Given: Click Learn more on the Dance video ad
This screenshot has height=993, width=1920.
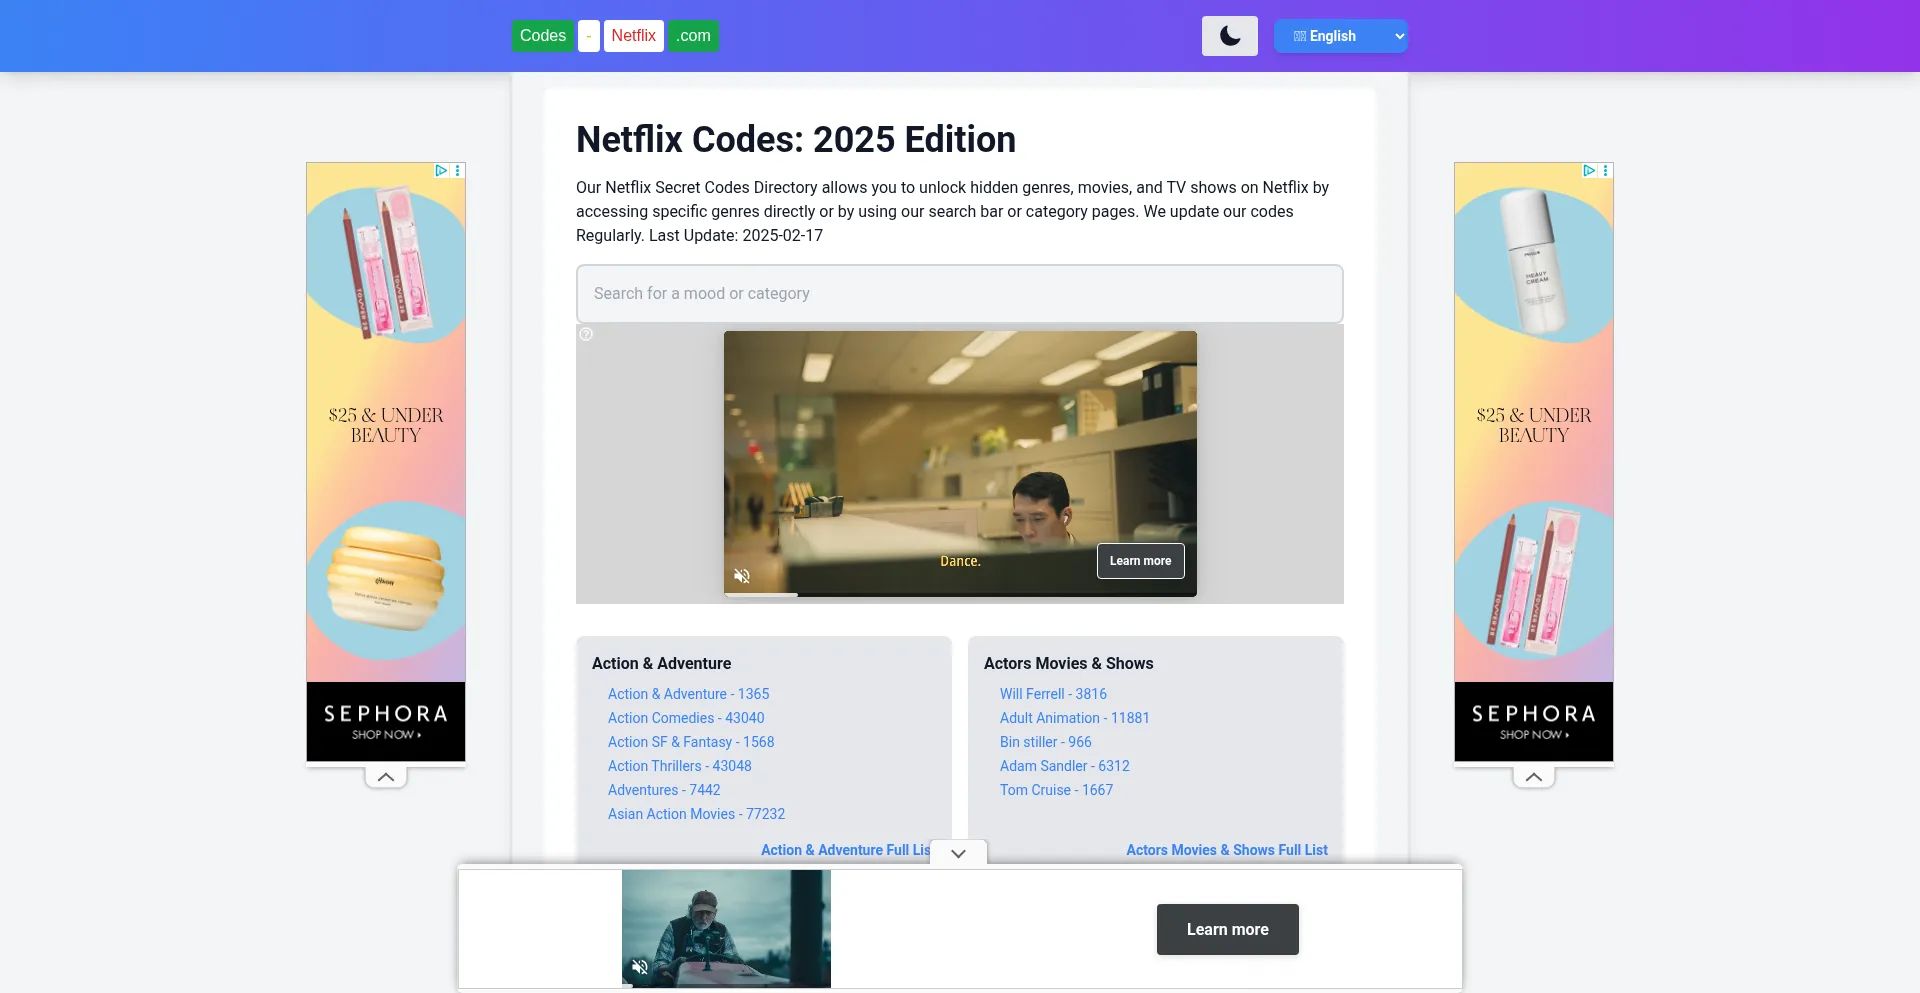Looking at the screenshot, I should click(x=1140, y=561).
